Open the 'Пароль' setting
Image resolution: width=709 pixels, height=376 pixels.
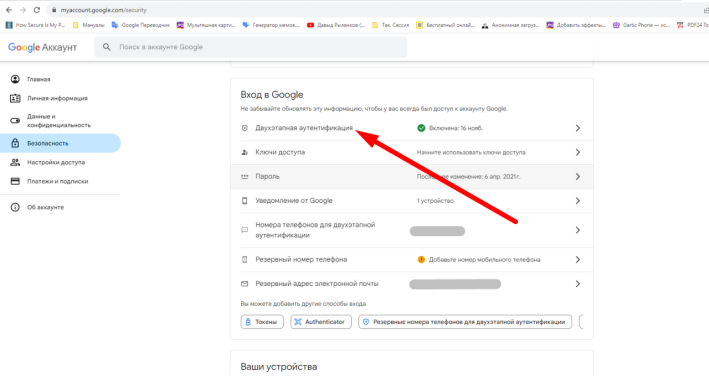point(411,177)
